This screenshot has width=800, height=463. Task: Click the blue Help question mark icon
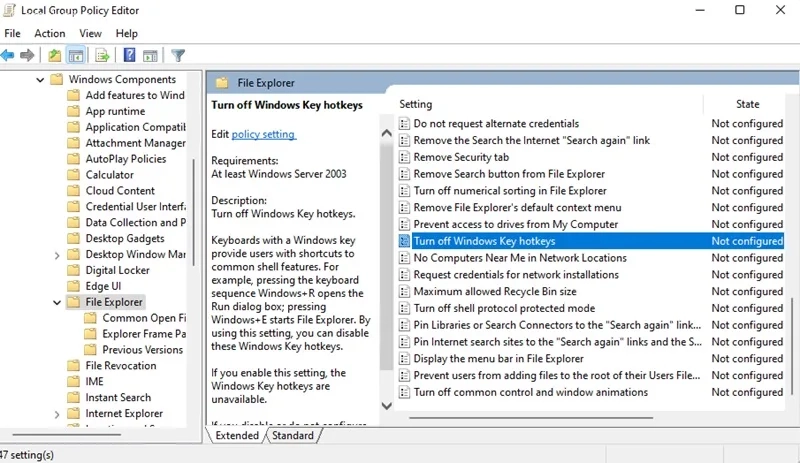[130, 55]
